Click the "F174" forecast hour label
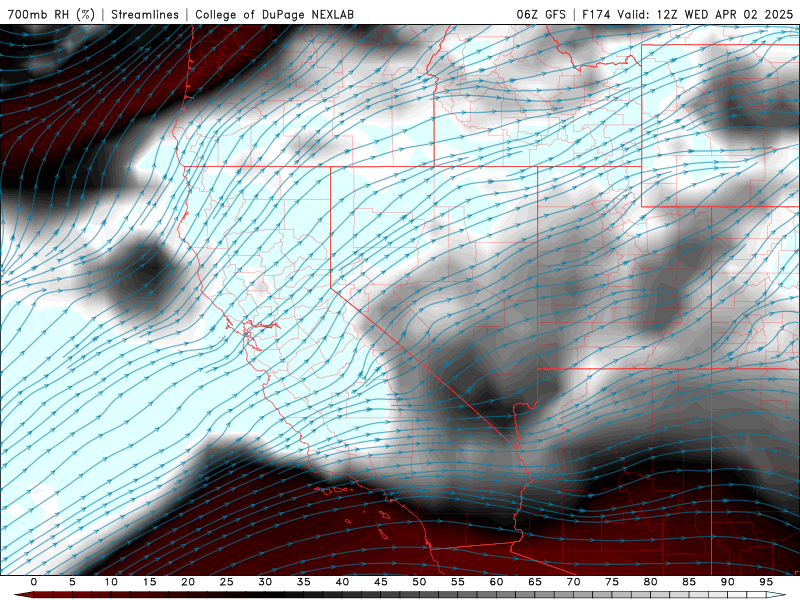 (596, 14)
